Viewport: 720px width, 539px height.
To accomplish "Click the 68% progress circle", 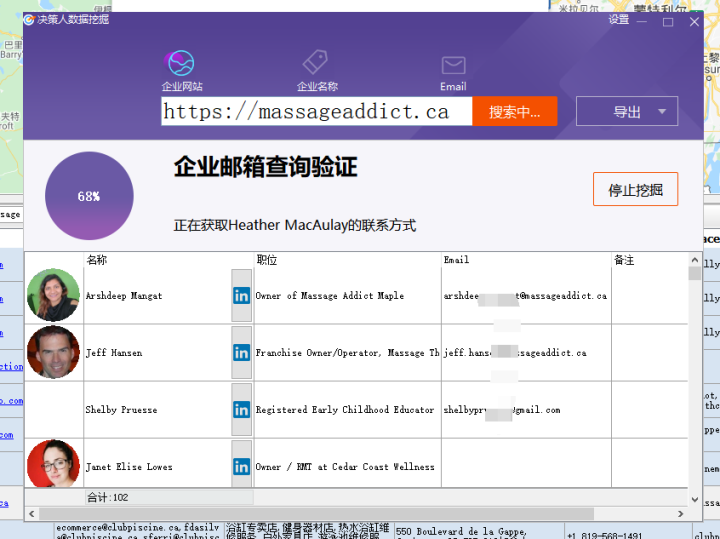I will click(x=89, y=196).
